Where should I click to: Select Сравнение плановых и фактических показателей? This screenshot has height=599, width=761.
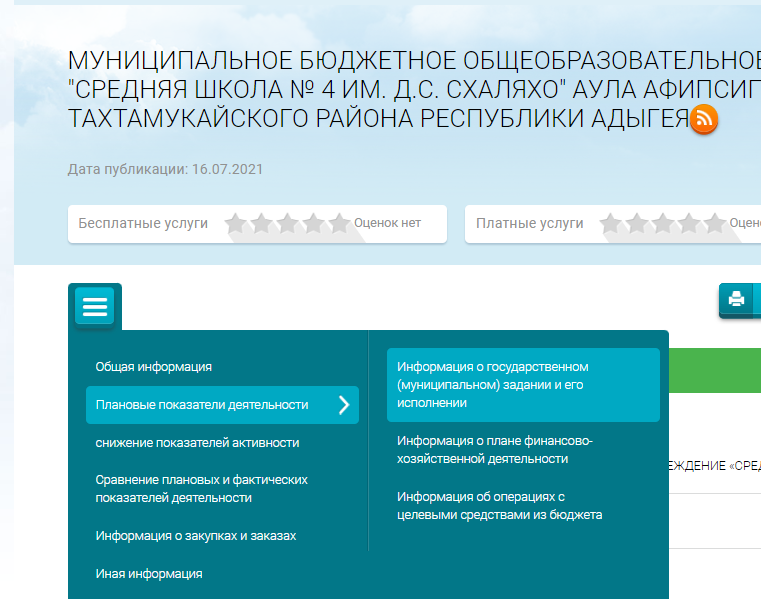tap(201, 488)
